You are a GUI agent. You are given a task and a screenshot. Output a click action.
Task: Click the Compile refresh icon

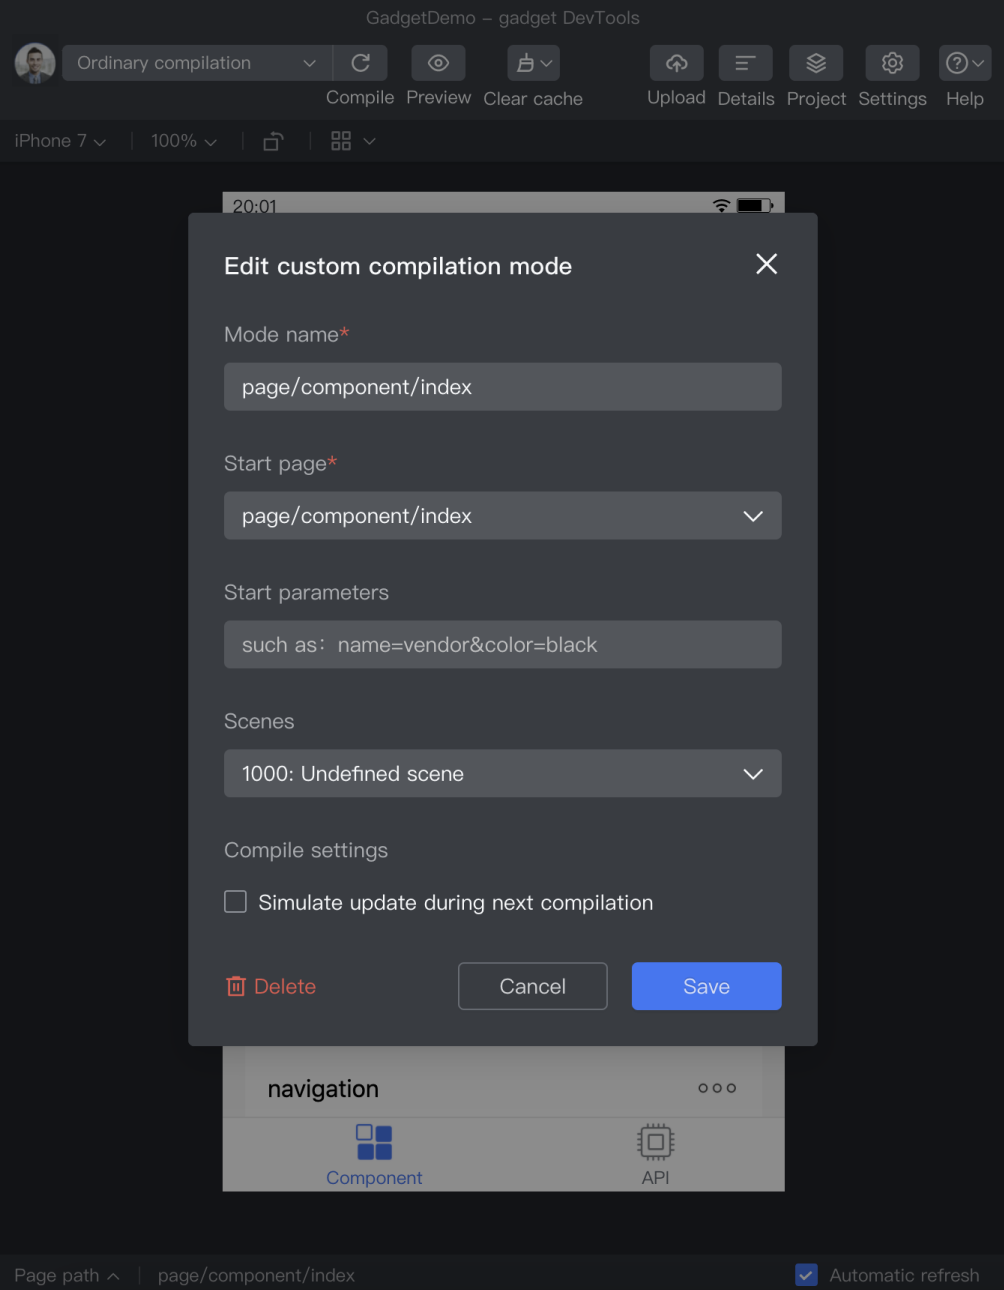[x=361, y=63]
